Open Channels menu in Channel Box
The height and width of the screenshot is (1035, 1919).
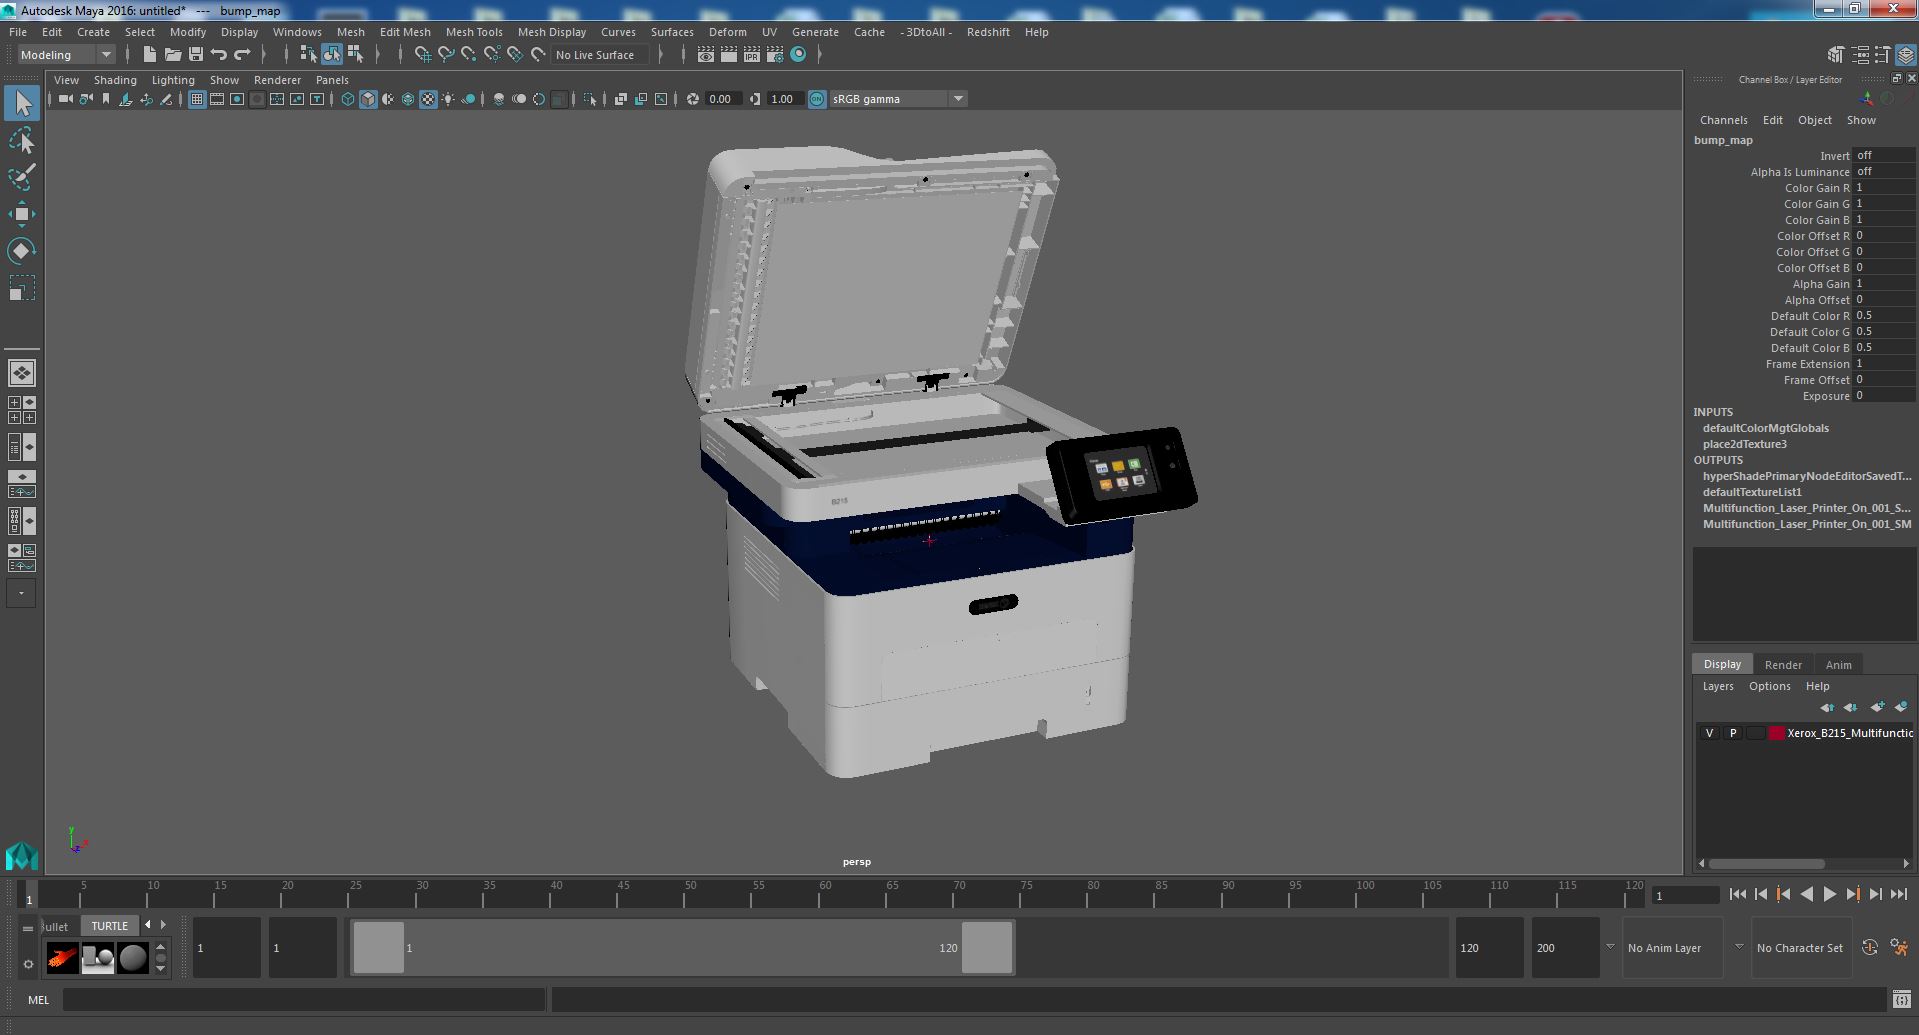pos(1723,120)
